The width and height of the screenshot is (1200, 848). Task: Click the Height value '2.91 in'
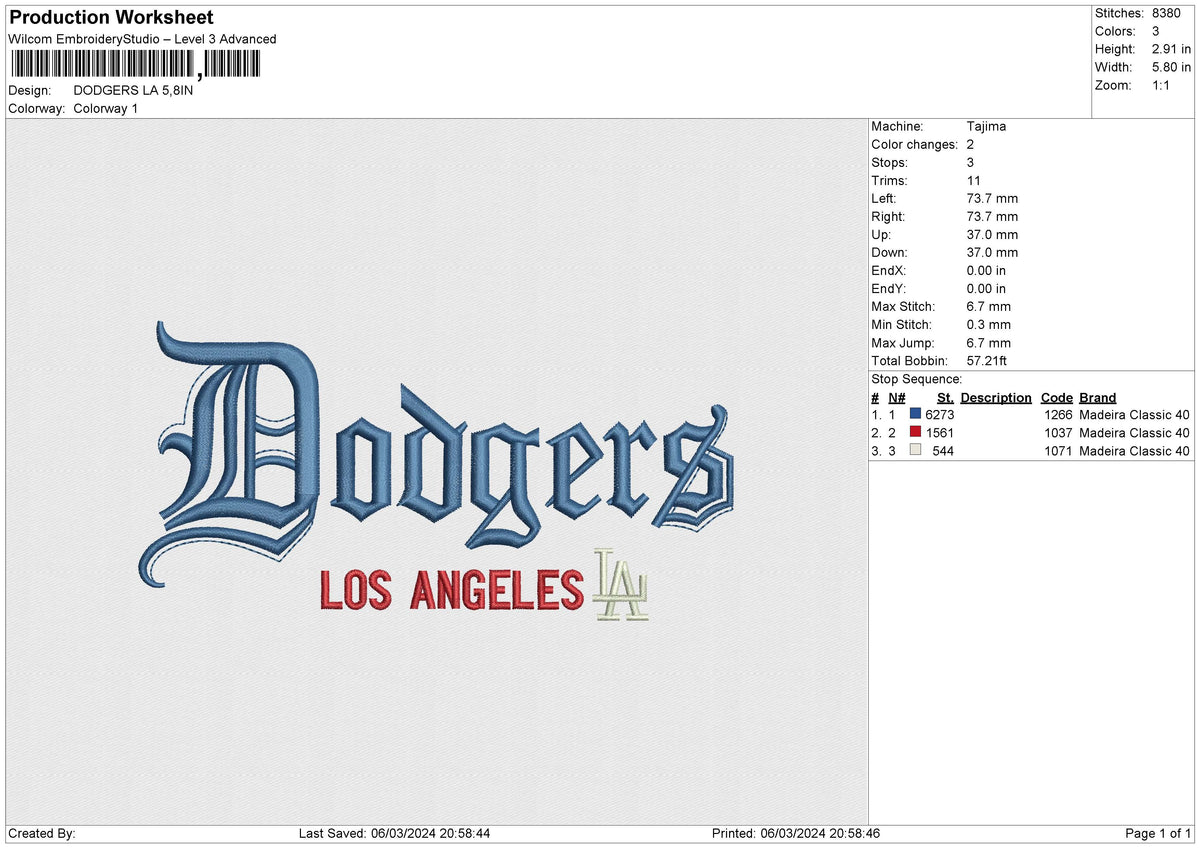[x=1172, y=49]
